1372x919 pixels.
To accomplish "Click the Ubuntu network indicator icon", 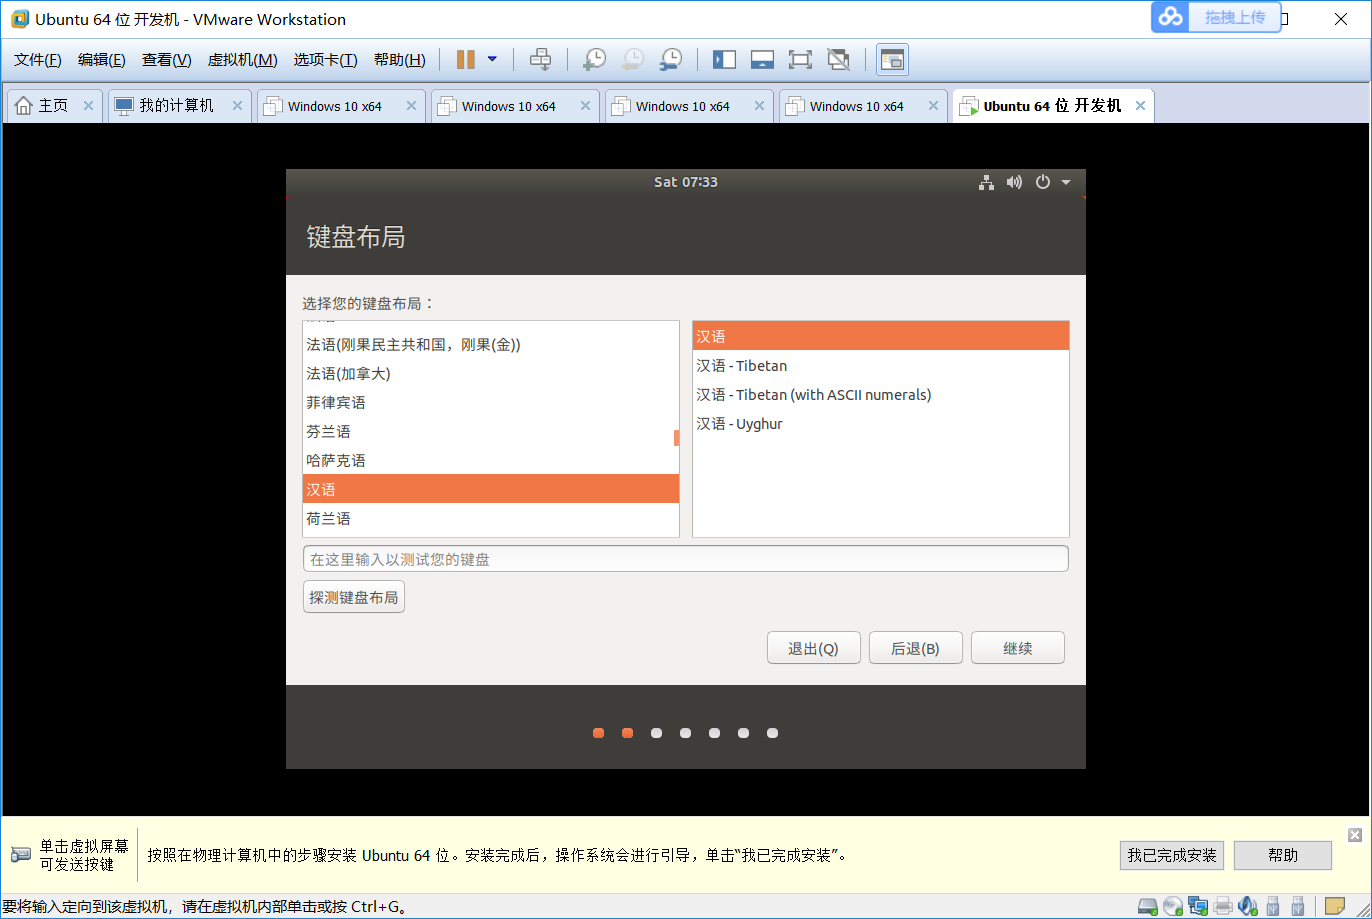I will (x=986, y=182).
